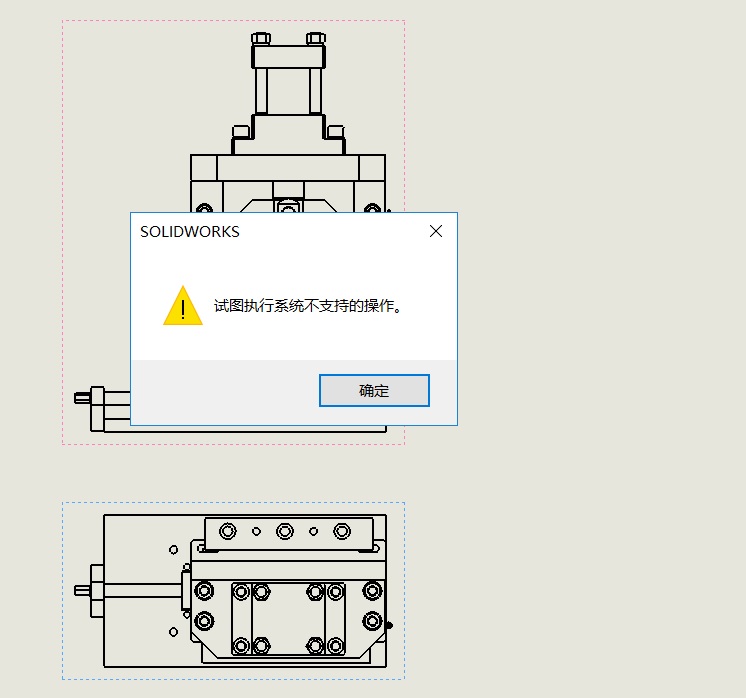This screenshot has height=698, width=746.
Task: Select the leftmost large hole in upper bar
Action: [227, 531]
